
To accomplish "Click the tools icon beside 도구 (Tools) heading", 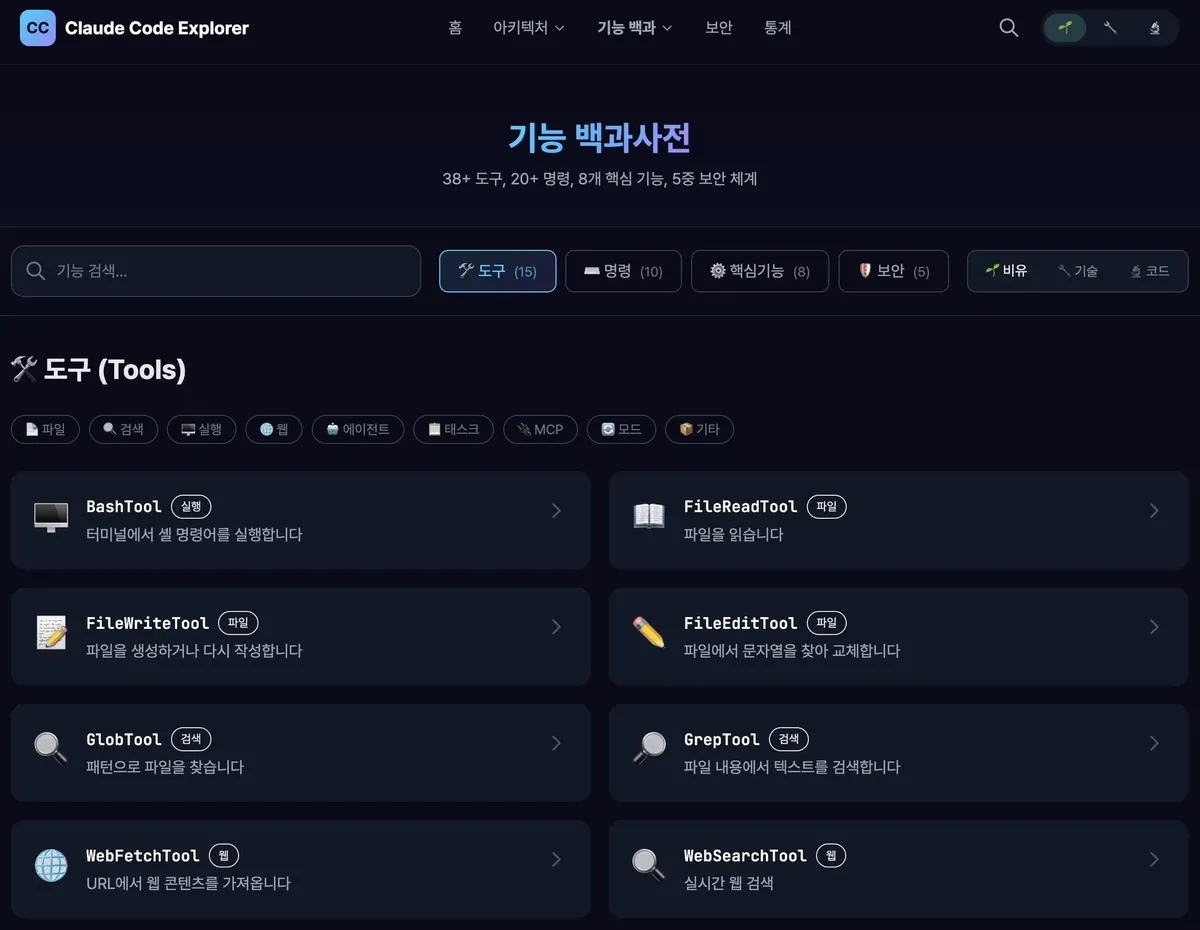I will click(x=24, y=370).
